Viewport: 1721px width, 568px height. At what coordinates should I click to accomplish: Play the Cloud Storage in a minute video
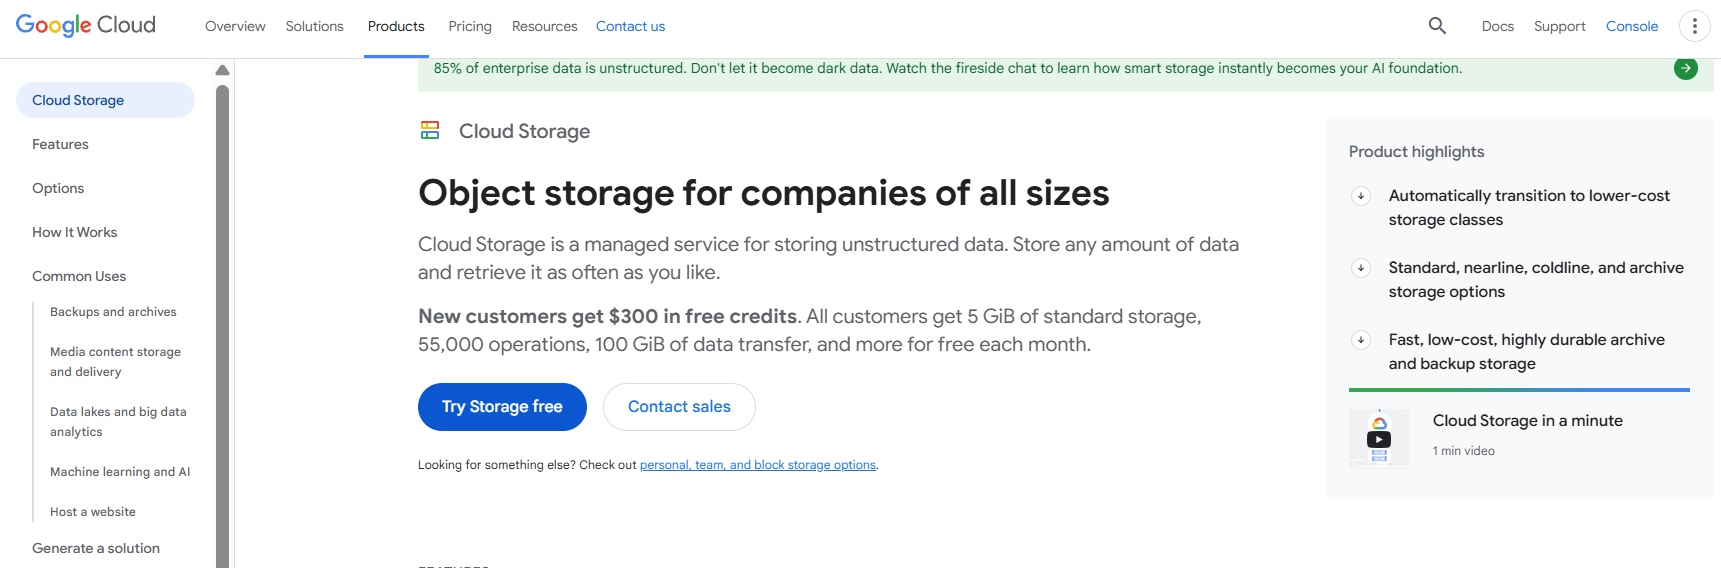1379,439
